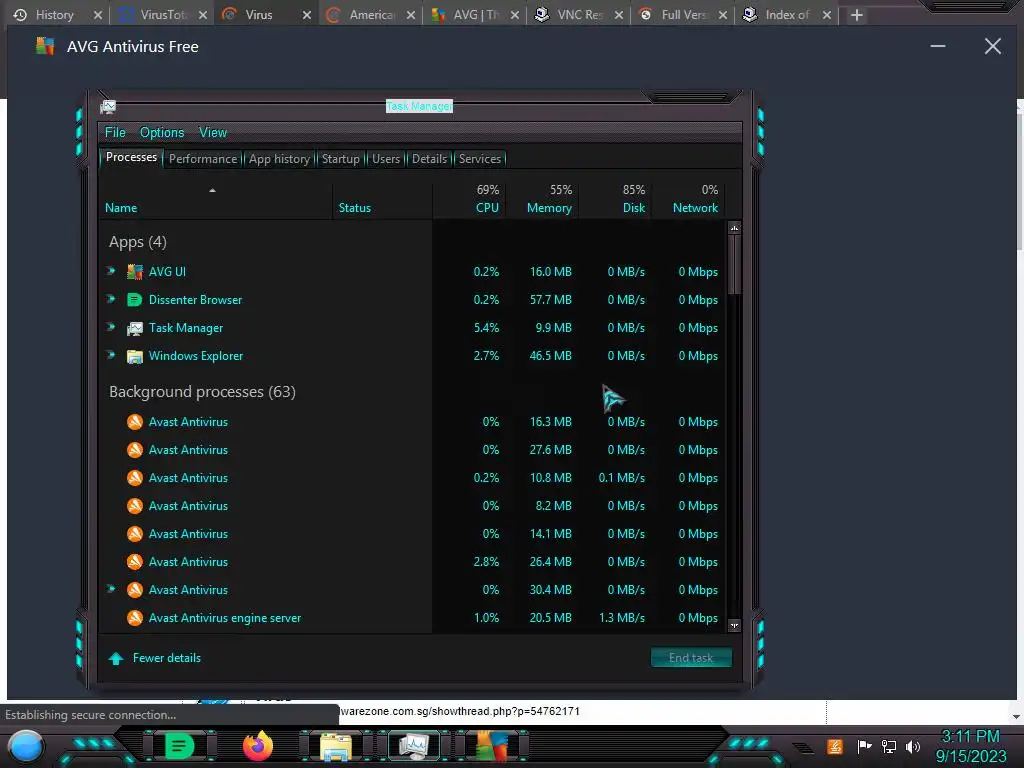
Task: Click the network tray icon
Action: click(x=889, y=746)
